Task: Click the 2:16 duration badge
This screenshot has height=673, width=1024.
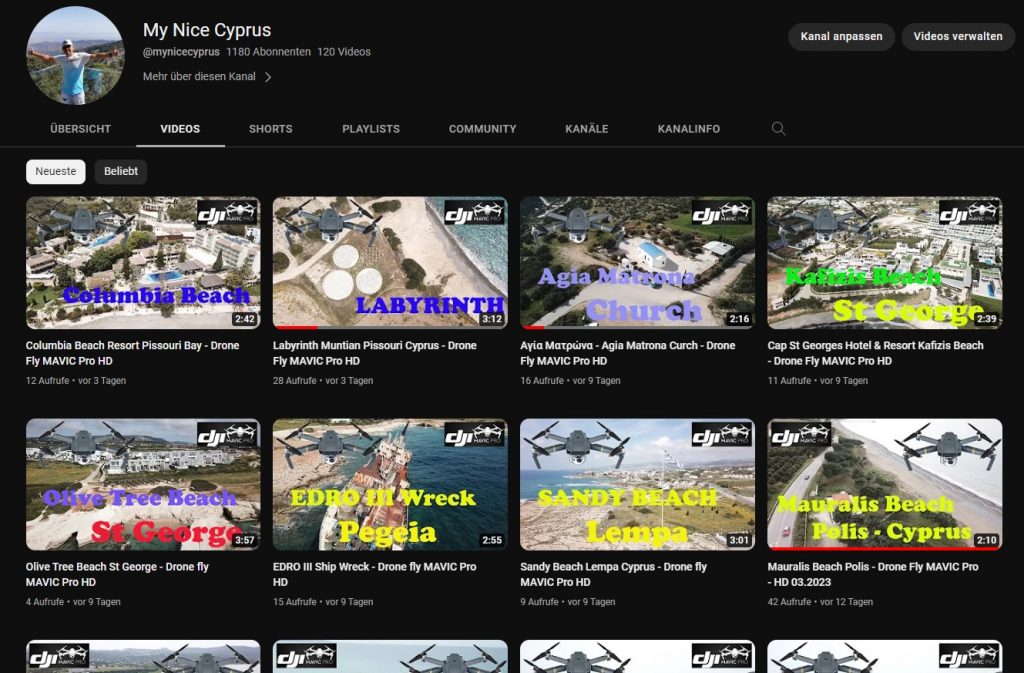Action: 739,319
